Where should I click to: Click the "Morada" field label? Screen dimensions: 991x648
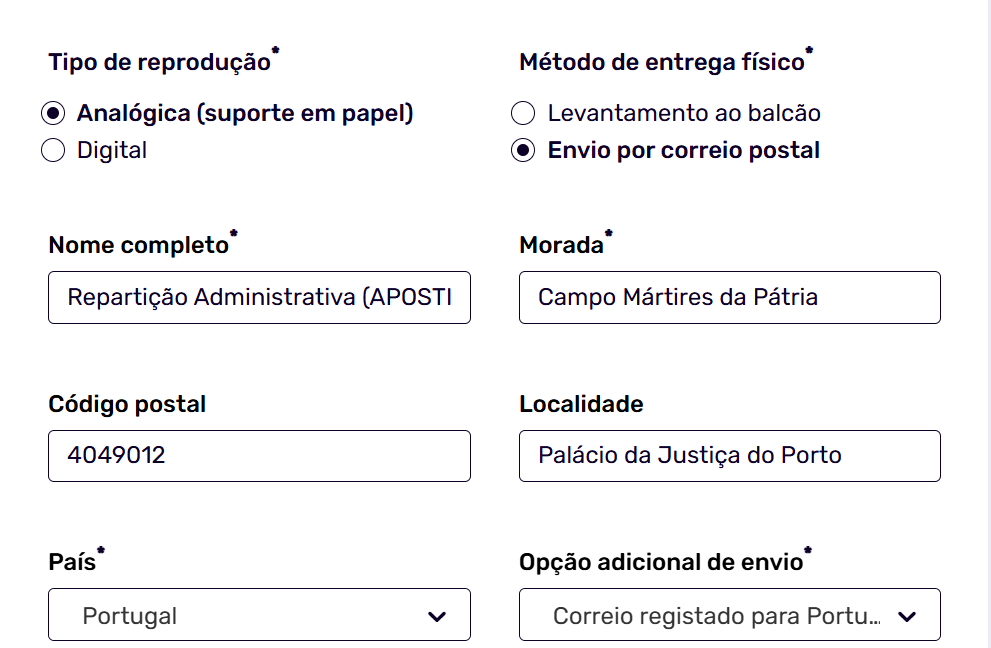click(x=561, y=245)
